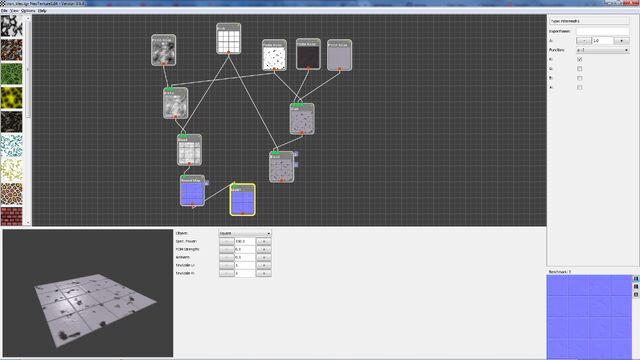The width and height of the screenshot is (640, 360).
Task: Select the white grid pattern node
Action: [x=229, y=39]
